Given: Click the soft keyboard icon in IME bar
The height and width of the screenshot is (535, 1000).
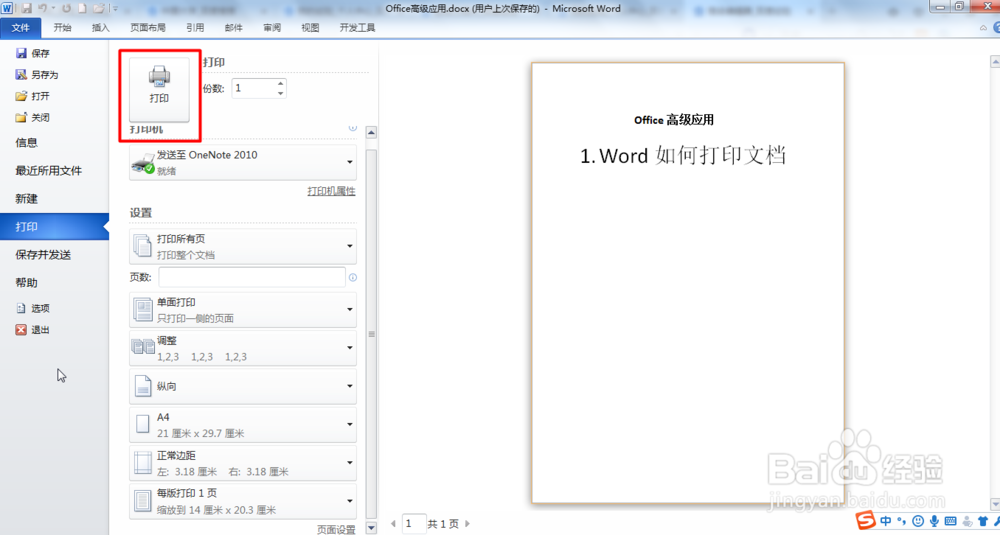Looking at the screenshot, I should click(x=950, y=521).
